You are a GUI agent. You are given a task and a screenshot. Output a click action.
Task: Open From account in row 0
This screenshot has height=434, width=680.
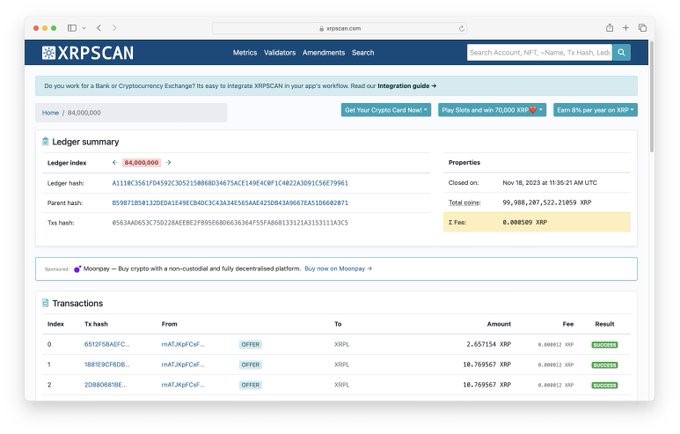click(183, 344)
